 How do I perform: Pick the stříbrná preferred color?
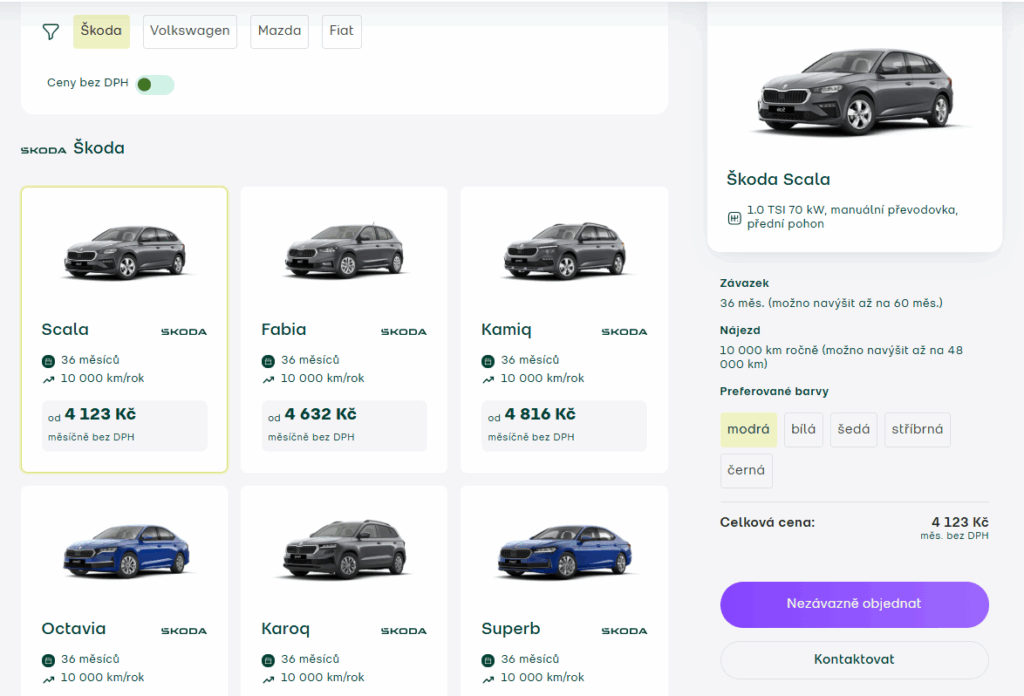tap(917, 430)
